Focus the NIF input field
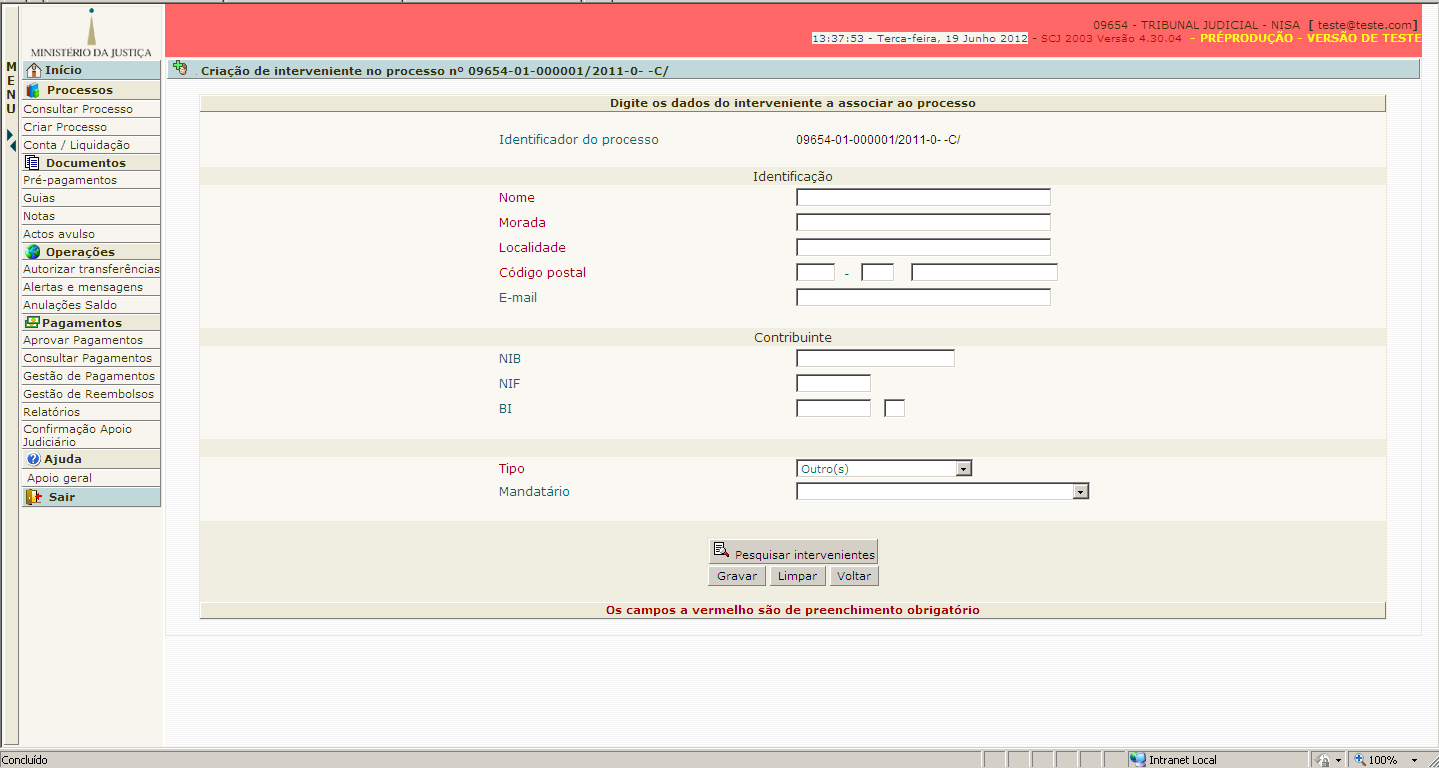 tap(833, 383)
